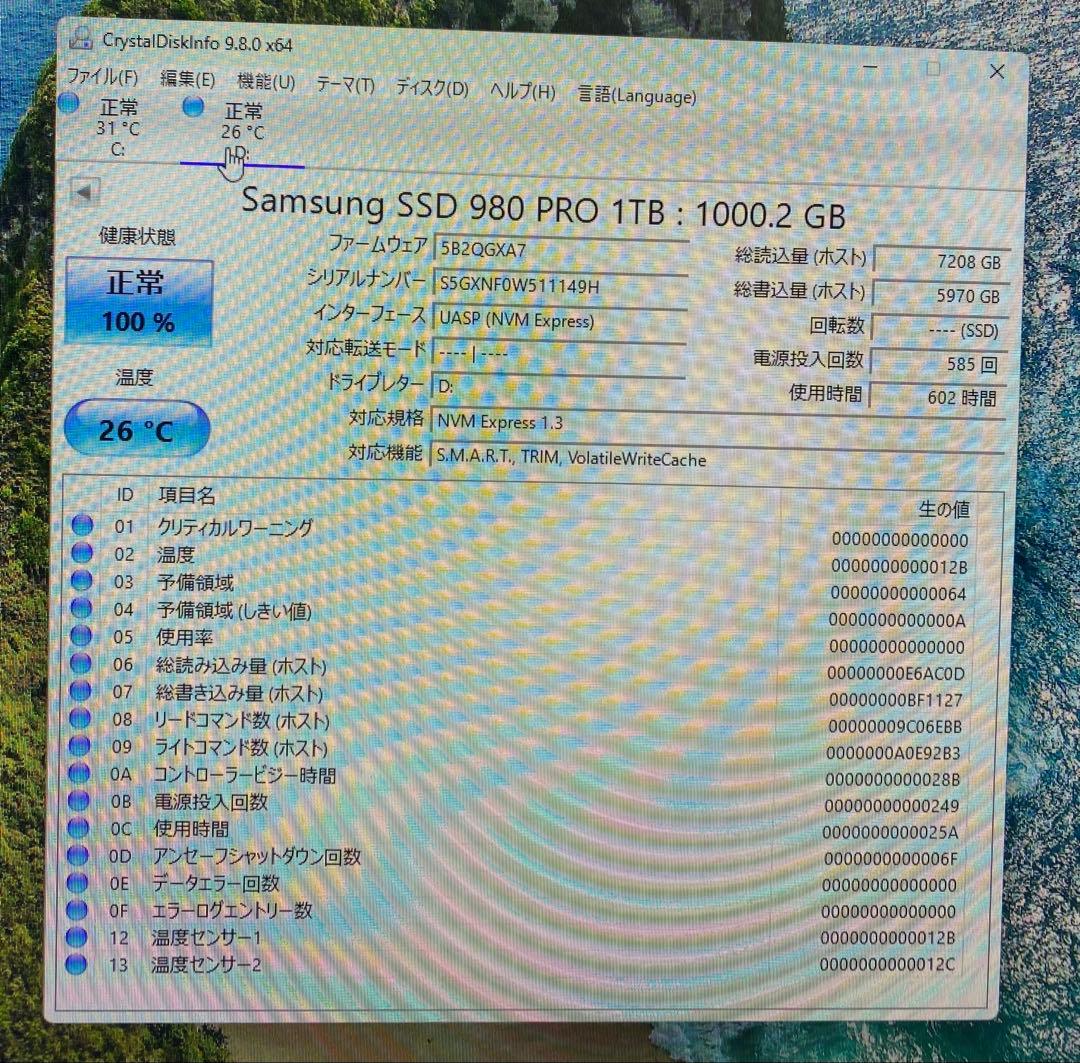The height and width of the screenshot is (1063, 1080).
Task: Select attribute name エラーログエントリー数
Action: (x=231, y=911)
